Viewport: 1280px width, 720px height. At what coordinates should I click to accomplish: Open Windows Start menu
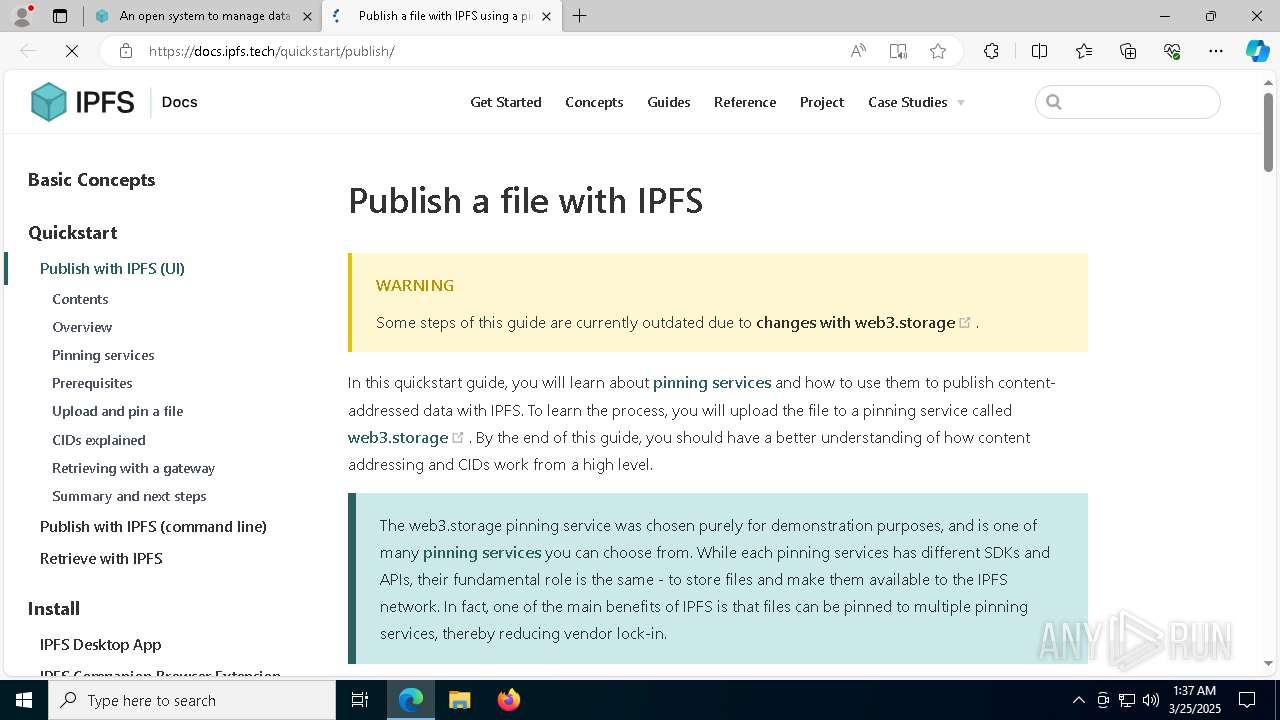(24, 700)
